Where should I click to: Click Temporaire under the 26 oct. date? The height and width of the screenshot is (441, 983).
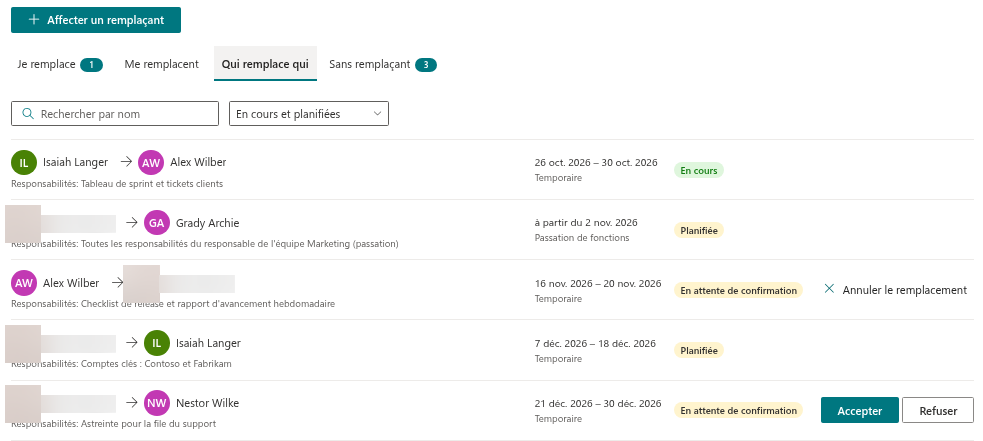click(x=558, y=178)
